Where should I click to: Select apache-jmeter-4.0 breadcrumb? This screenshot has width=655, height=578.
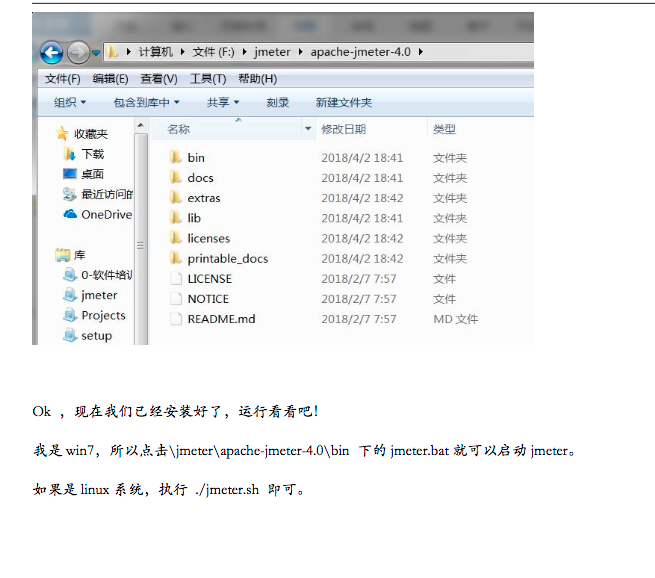coord(360,52)
